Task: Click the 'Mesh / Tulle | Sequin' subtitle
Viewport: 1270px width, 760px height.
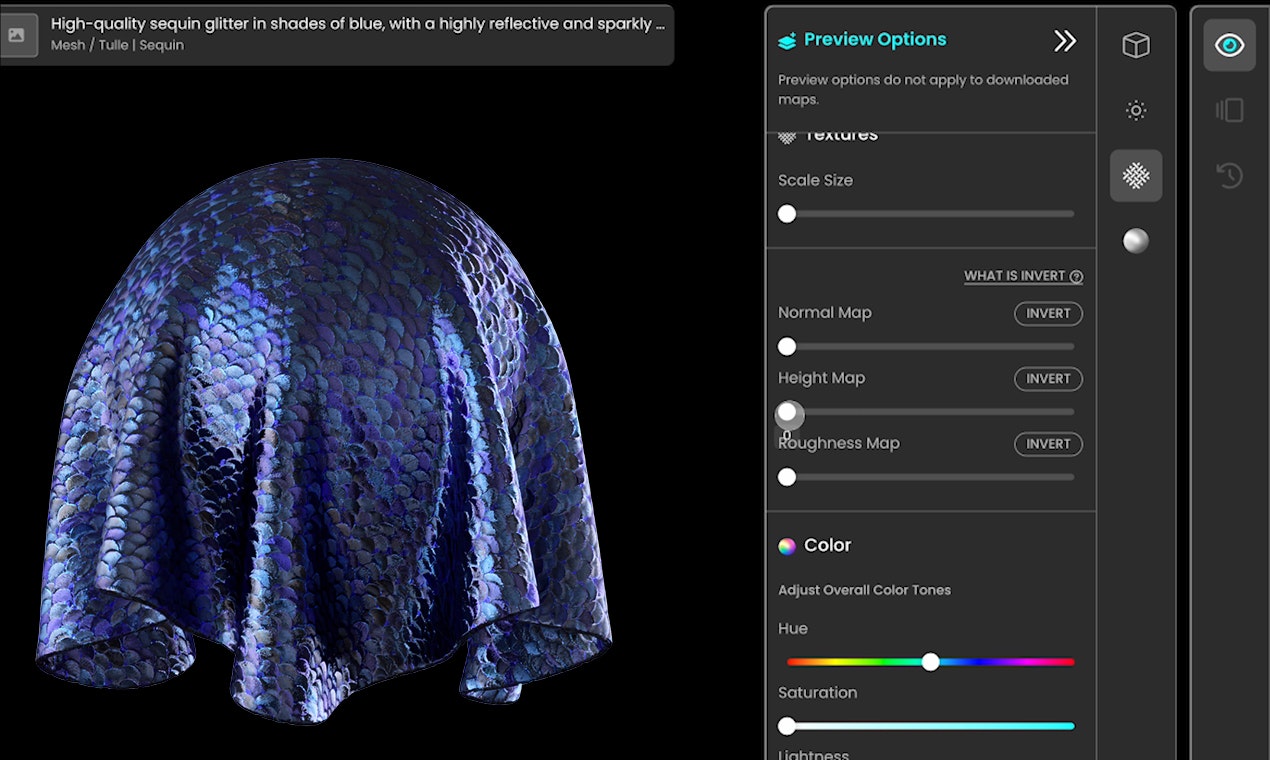Action: (117, 45)
